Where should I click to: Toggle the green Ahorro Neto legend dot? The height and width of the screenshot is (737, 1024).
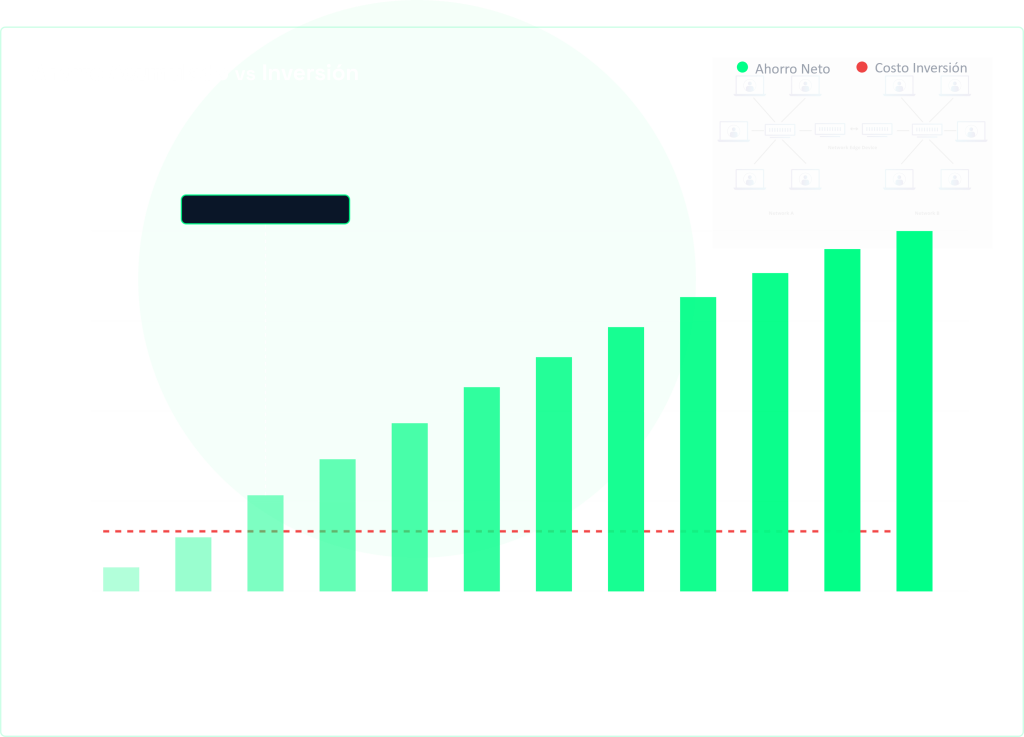[x=742, y=68]
